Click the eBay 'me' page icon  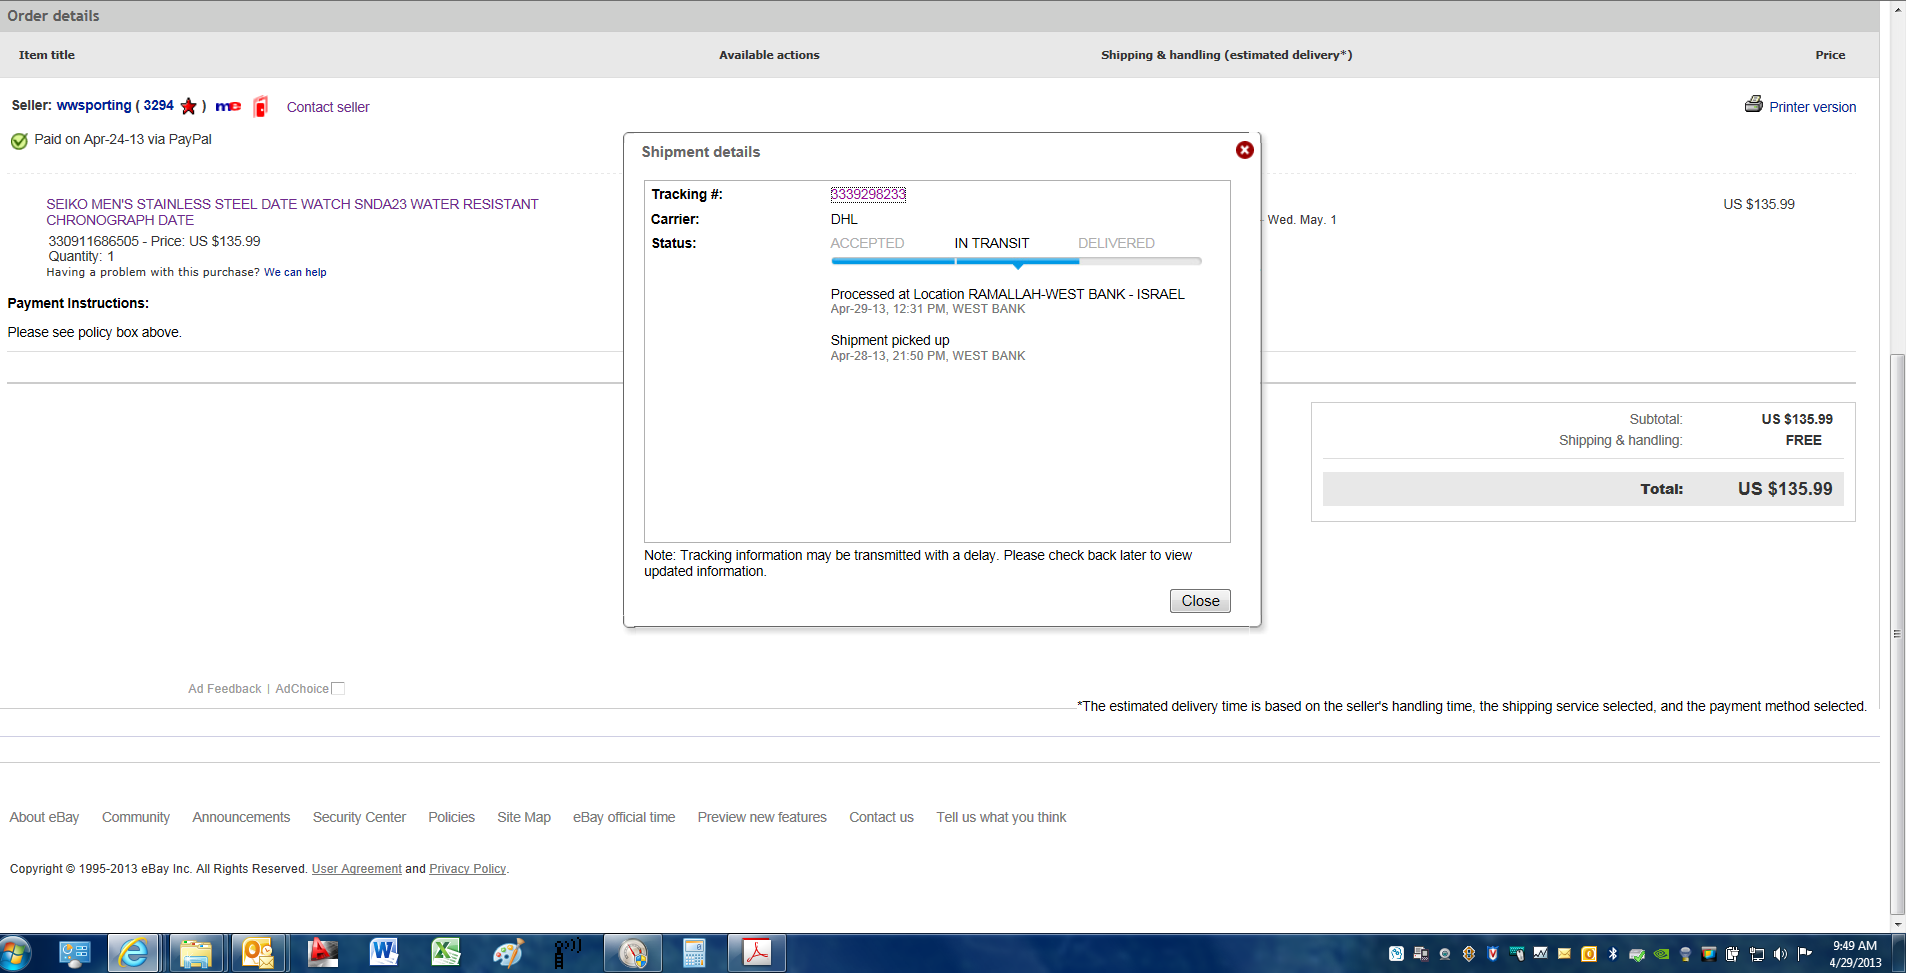coord(228,106)
